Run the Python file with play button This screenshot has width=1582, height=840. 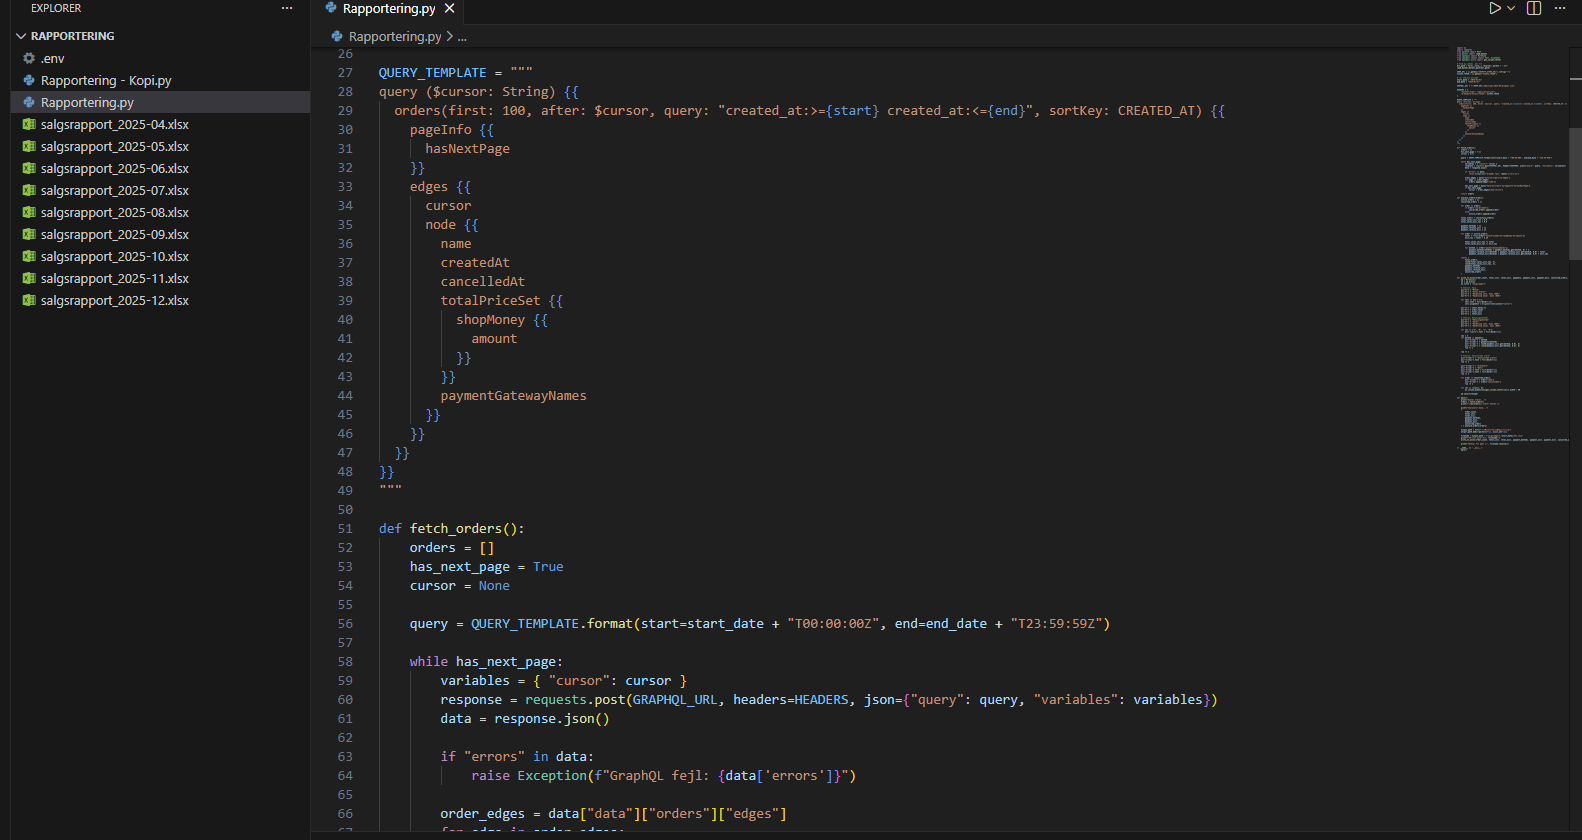coord(1494,8)
